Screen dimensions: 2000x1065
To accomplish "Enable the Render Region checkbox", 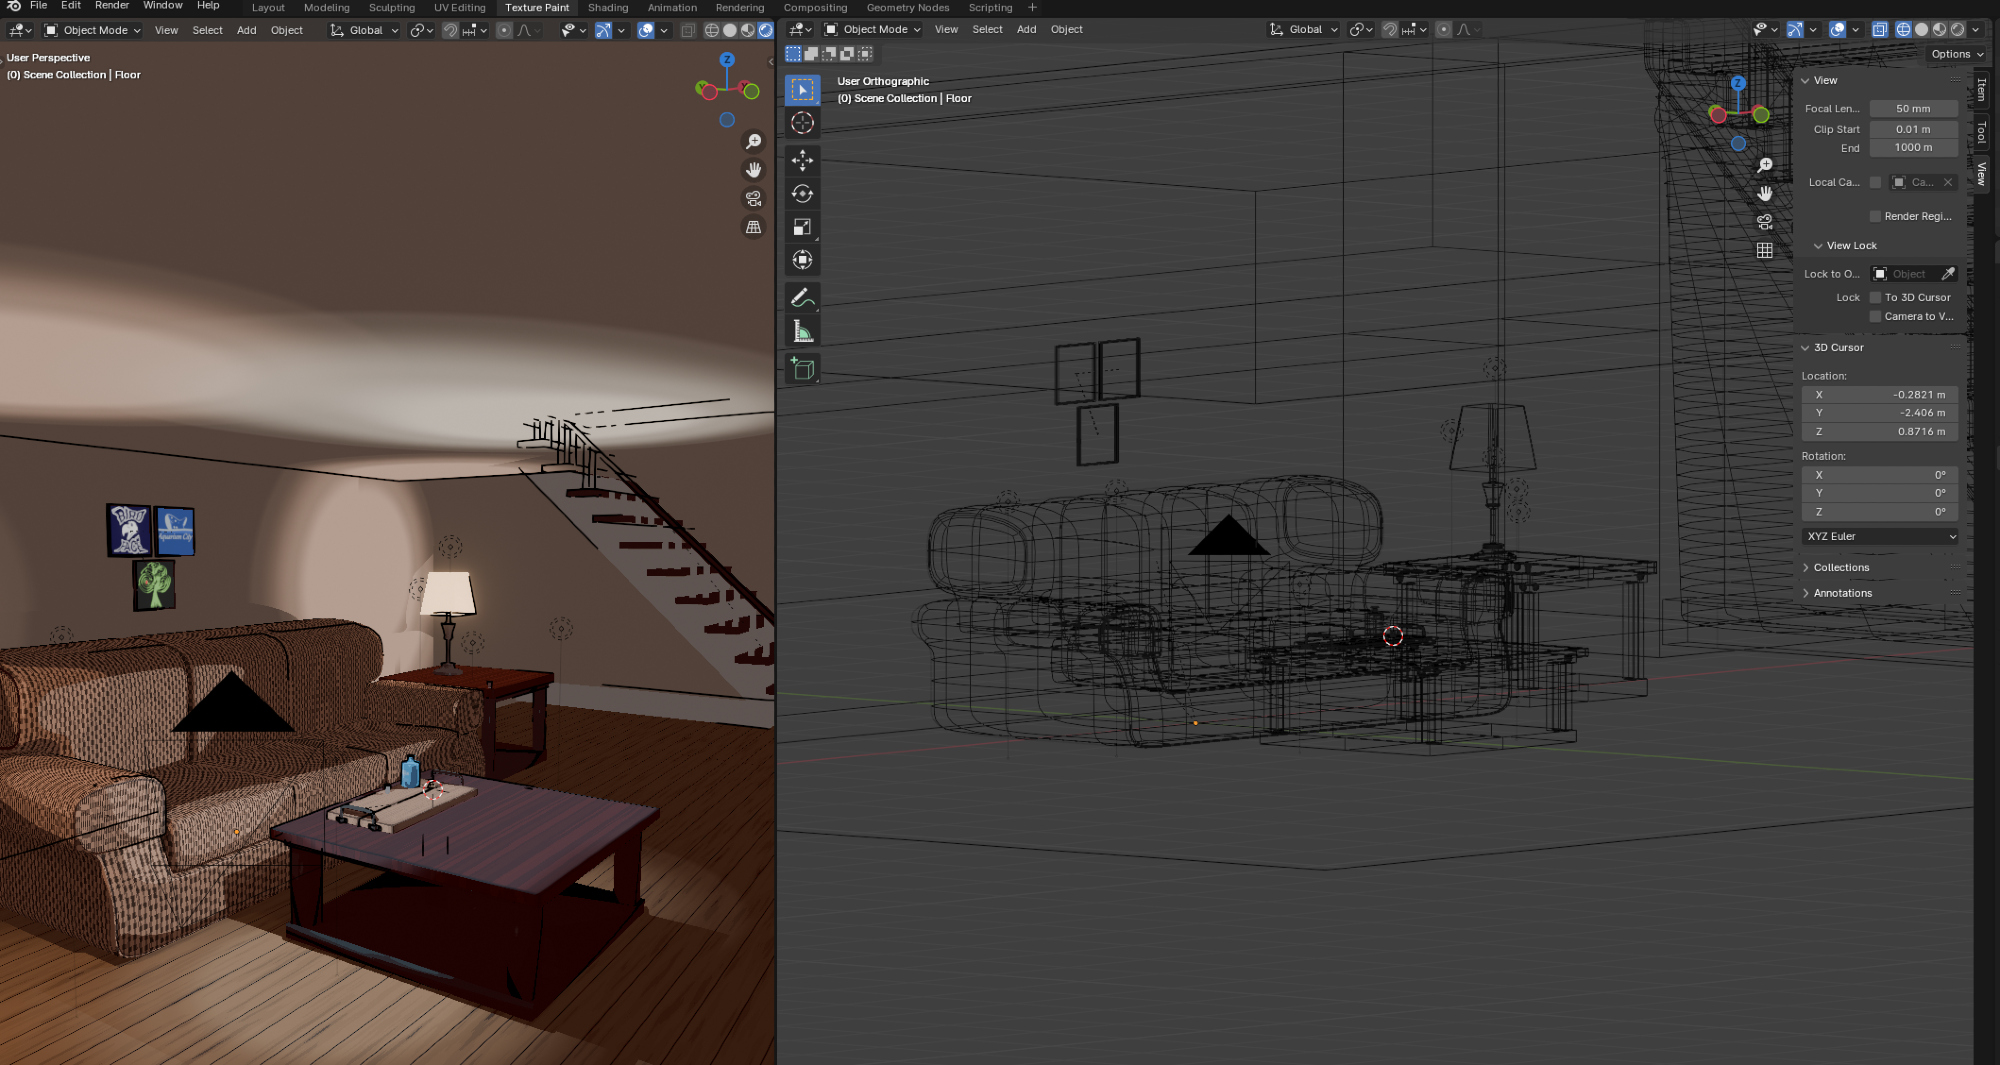I will (x=1876, y=216).
